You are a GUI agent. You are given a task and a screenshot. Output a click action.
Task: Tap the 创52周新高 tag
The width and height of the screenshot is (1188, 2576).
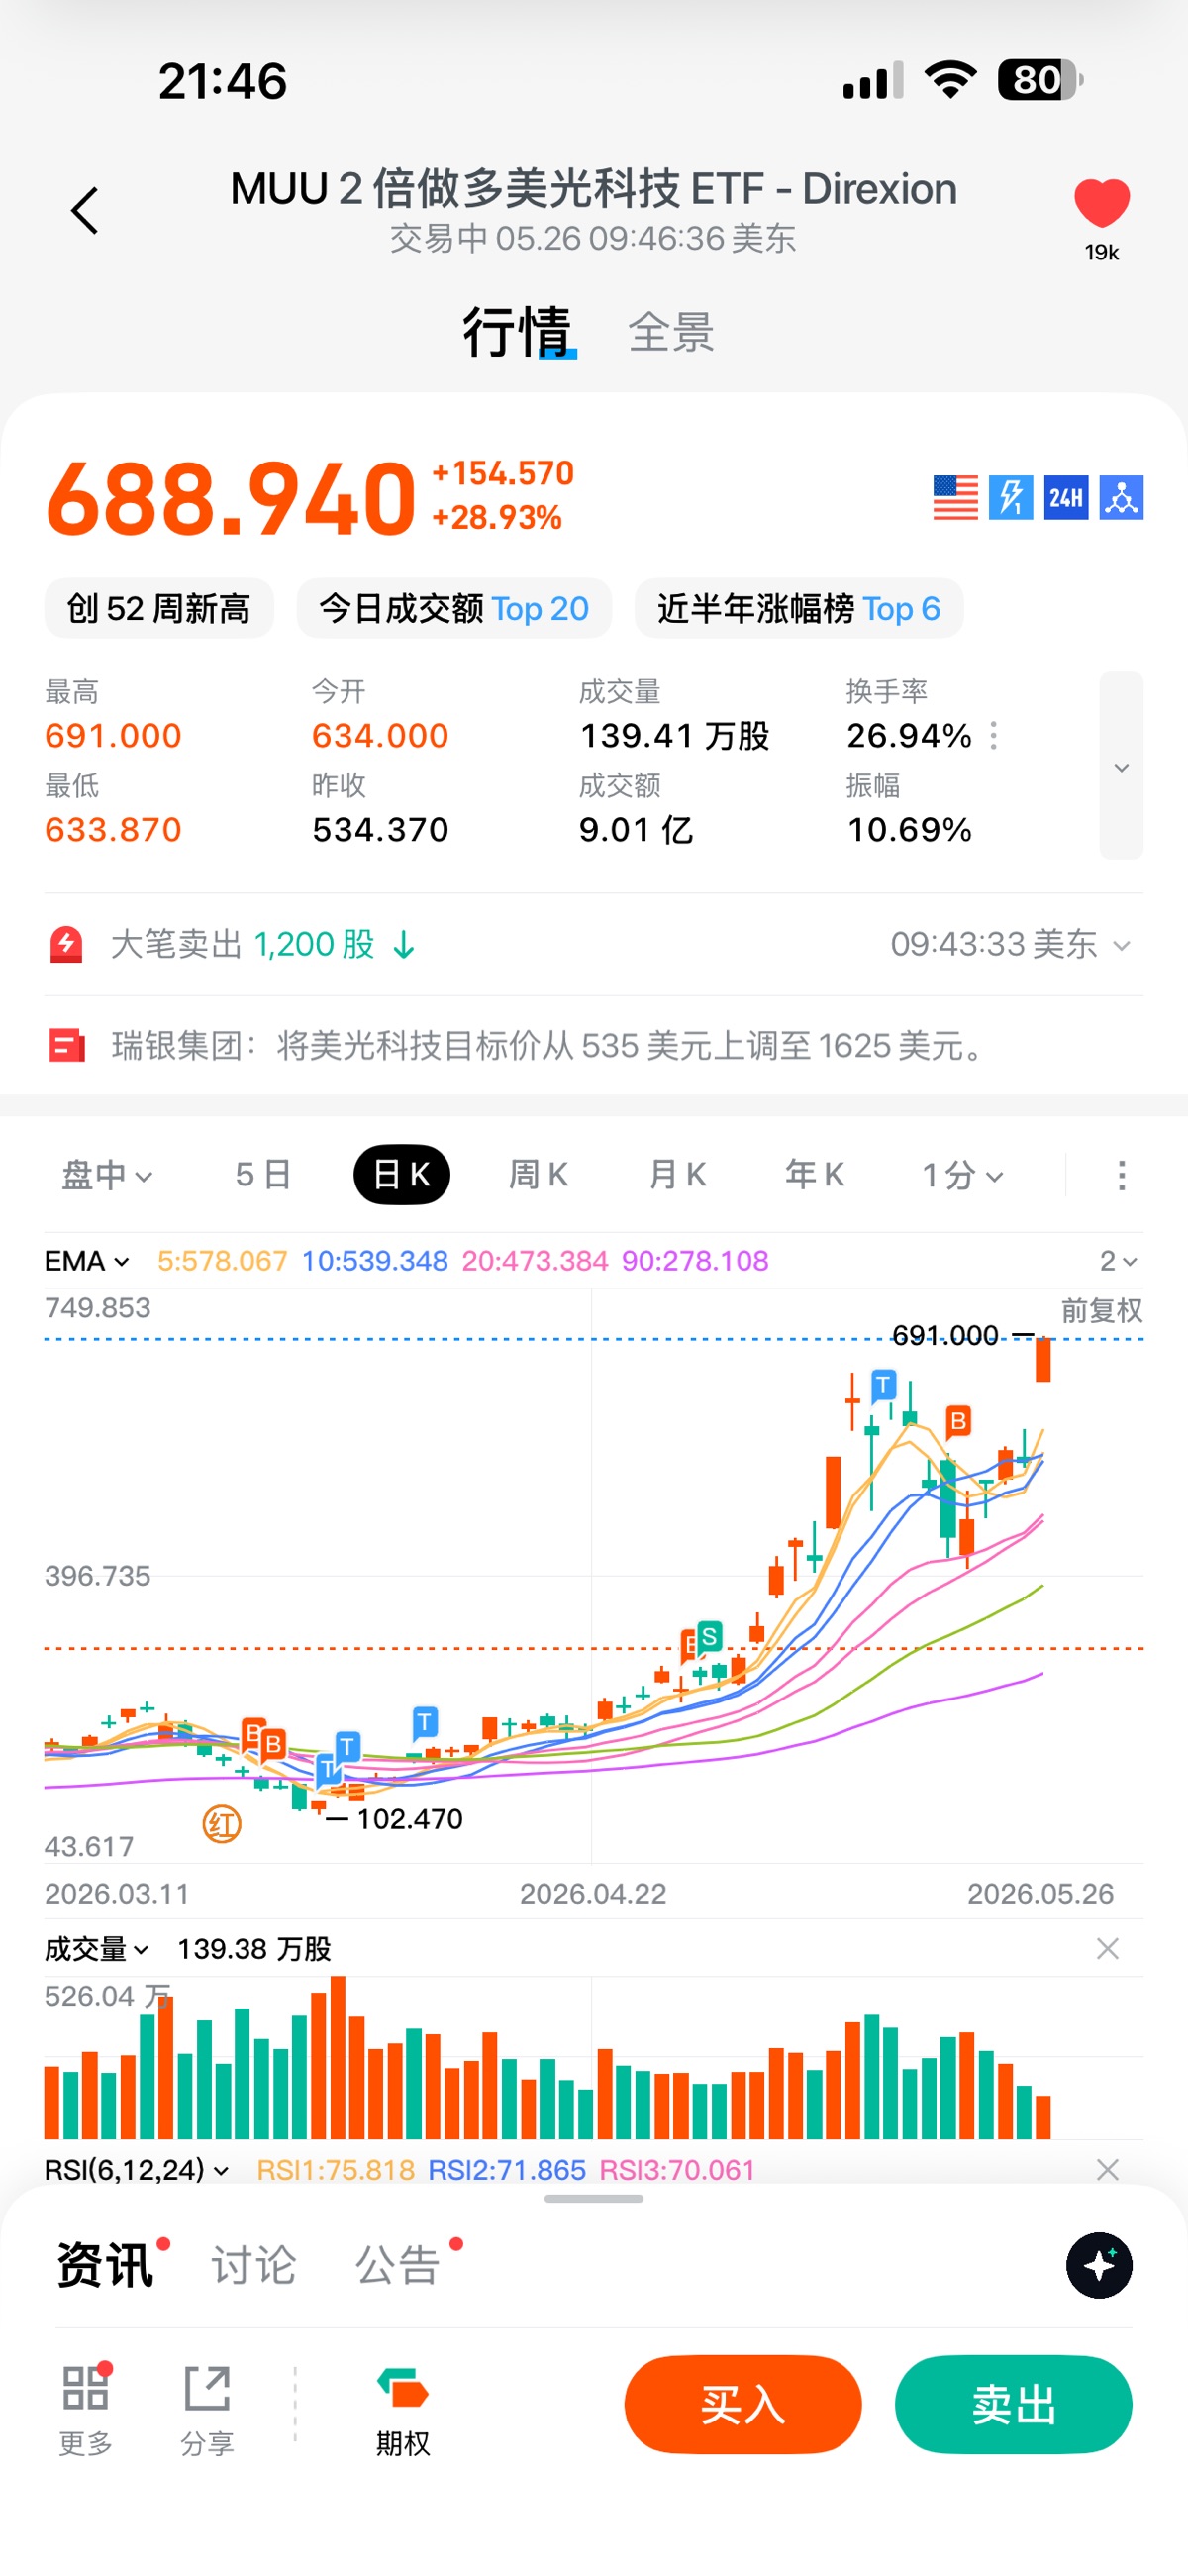[x=158, y=608]
